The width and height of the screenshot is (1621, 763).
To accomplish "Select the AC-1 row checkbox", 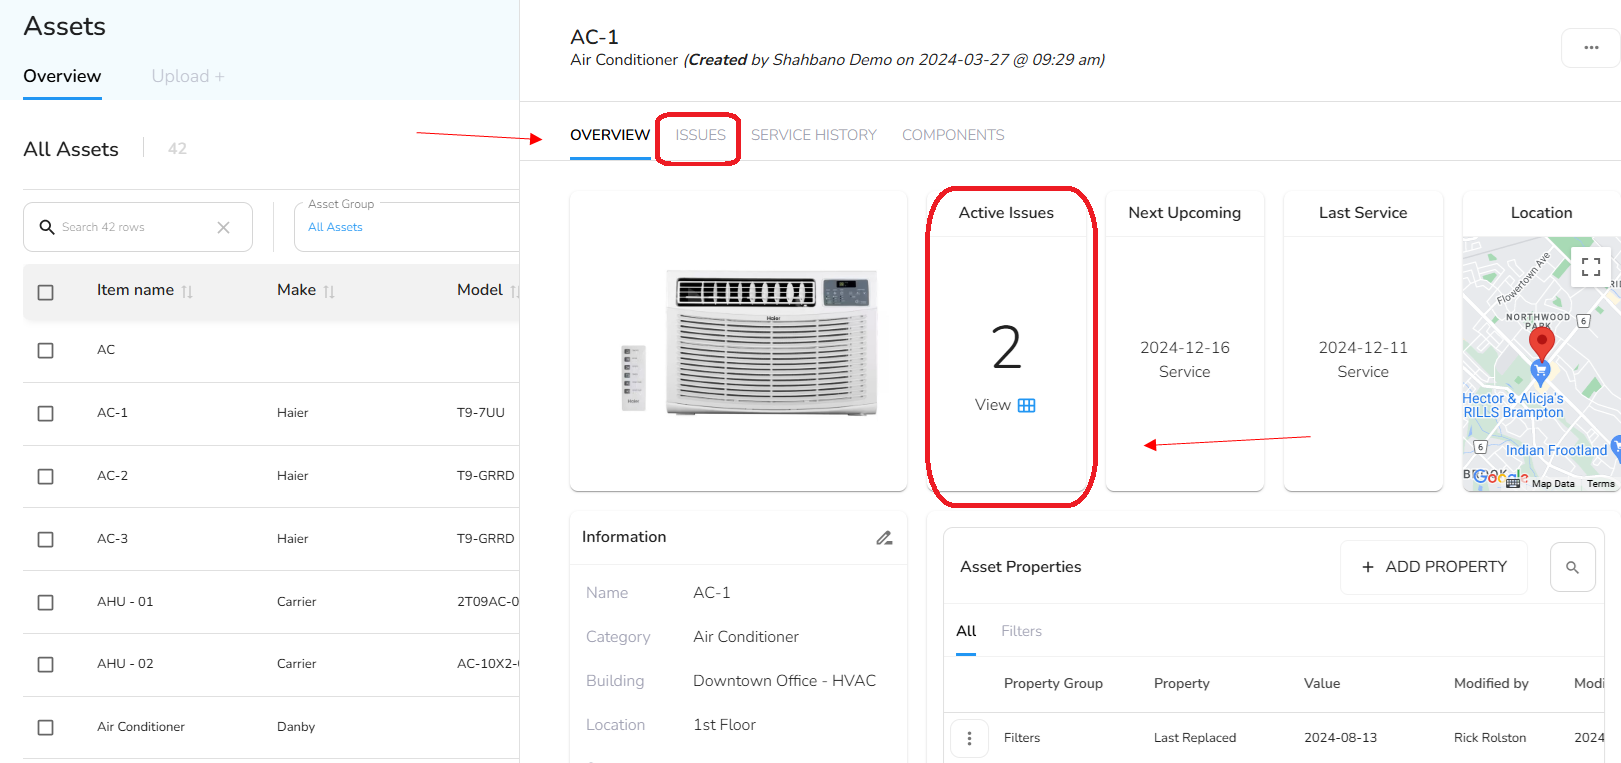I will click(x=45, y=413).
